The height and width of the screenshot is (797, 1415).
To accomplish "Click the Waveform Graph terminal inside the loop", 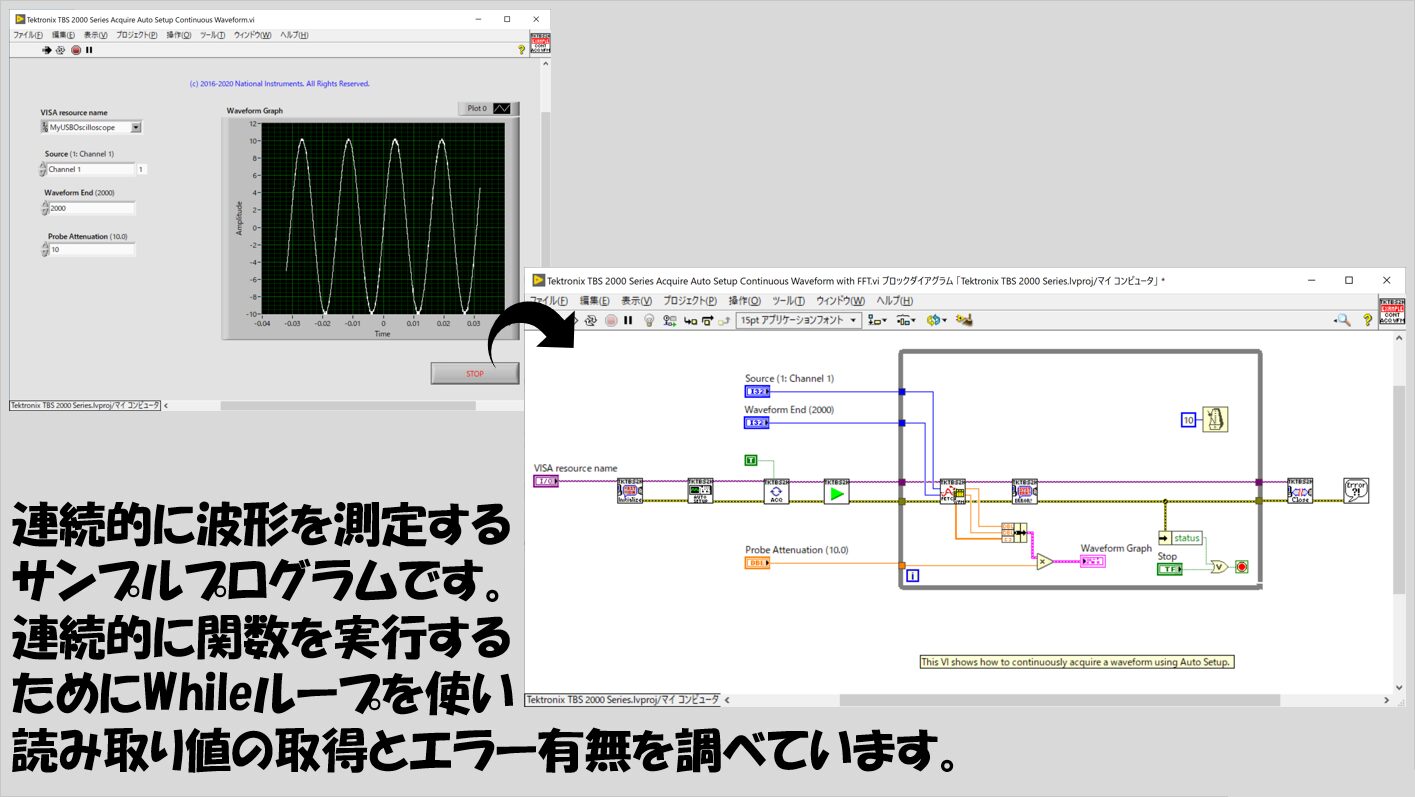I will pyautogui.click(x=1093, y=561).
